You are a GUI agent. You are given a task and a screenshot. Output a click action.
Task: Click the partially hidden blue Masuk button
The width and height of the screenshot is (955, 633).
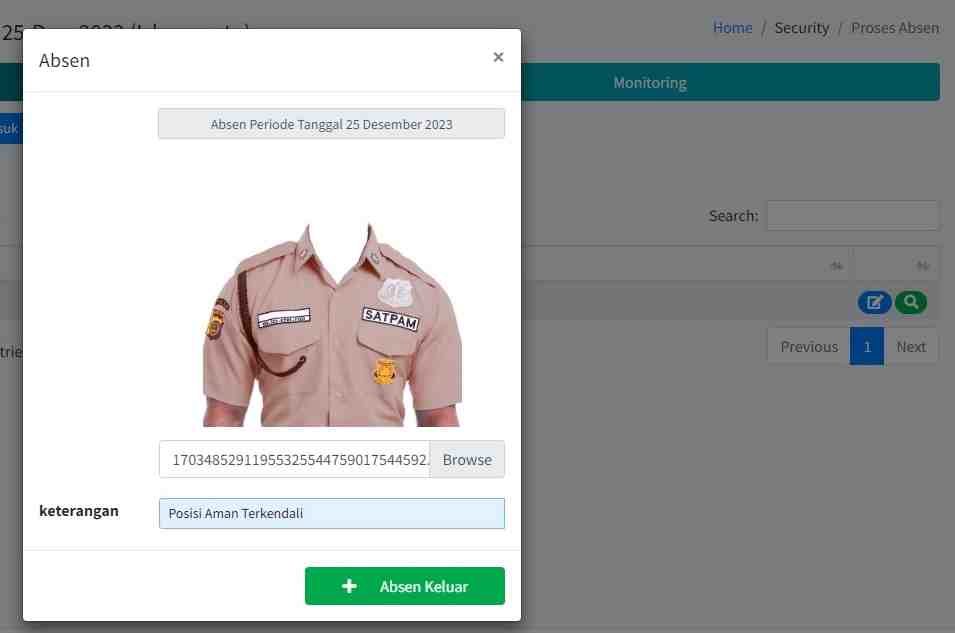10,128
